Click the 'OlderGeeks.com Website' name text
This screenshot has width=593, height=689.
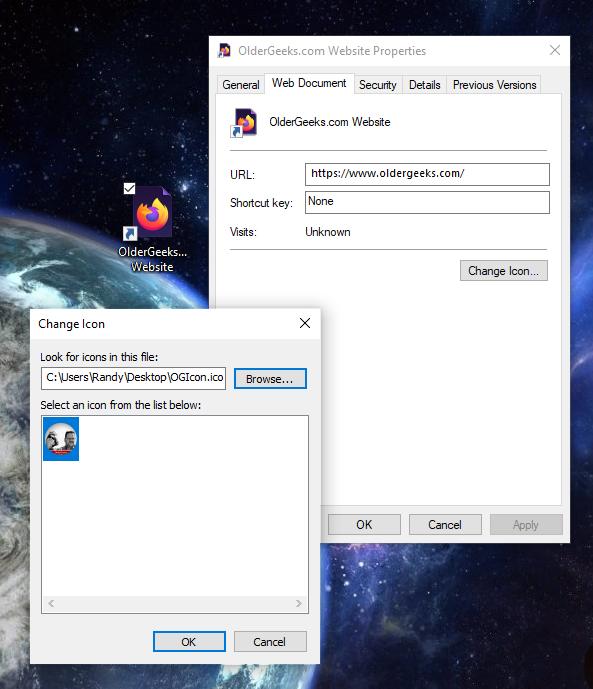pos(329,122)
